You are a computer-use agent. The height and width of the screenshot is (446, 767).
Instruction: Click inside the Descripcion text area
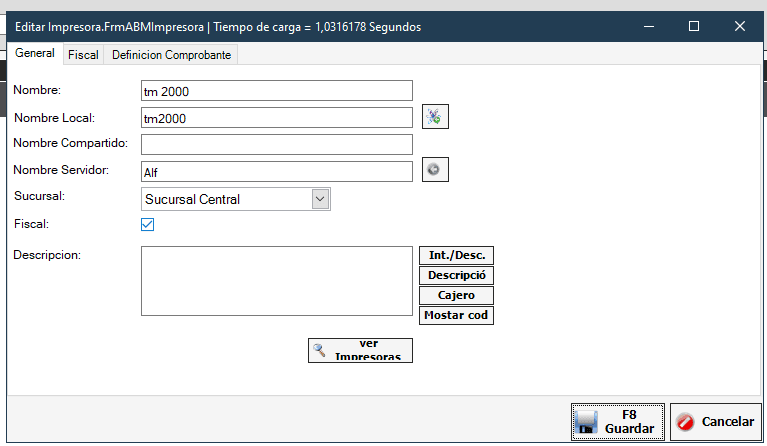[277, 281]
